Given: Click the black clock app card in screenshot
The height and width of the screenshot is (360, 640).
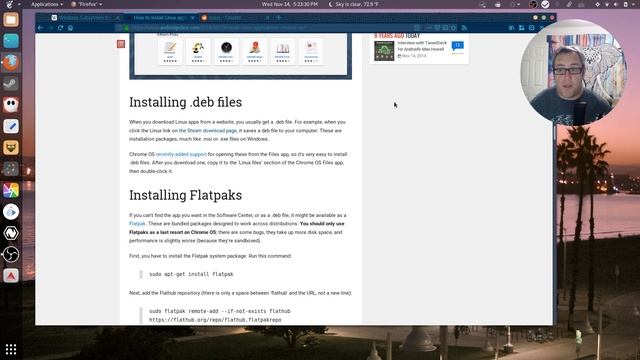Looking at the screenshot, I should [226, 51].
